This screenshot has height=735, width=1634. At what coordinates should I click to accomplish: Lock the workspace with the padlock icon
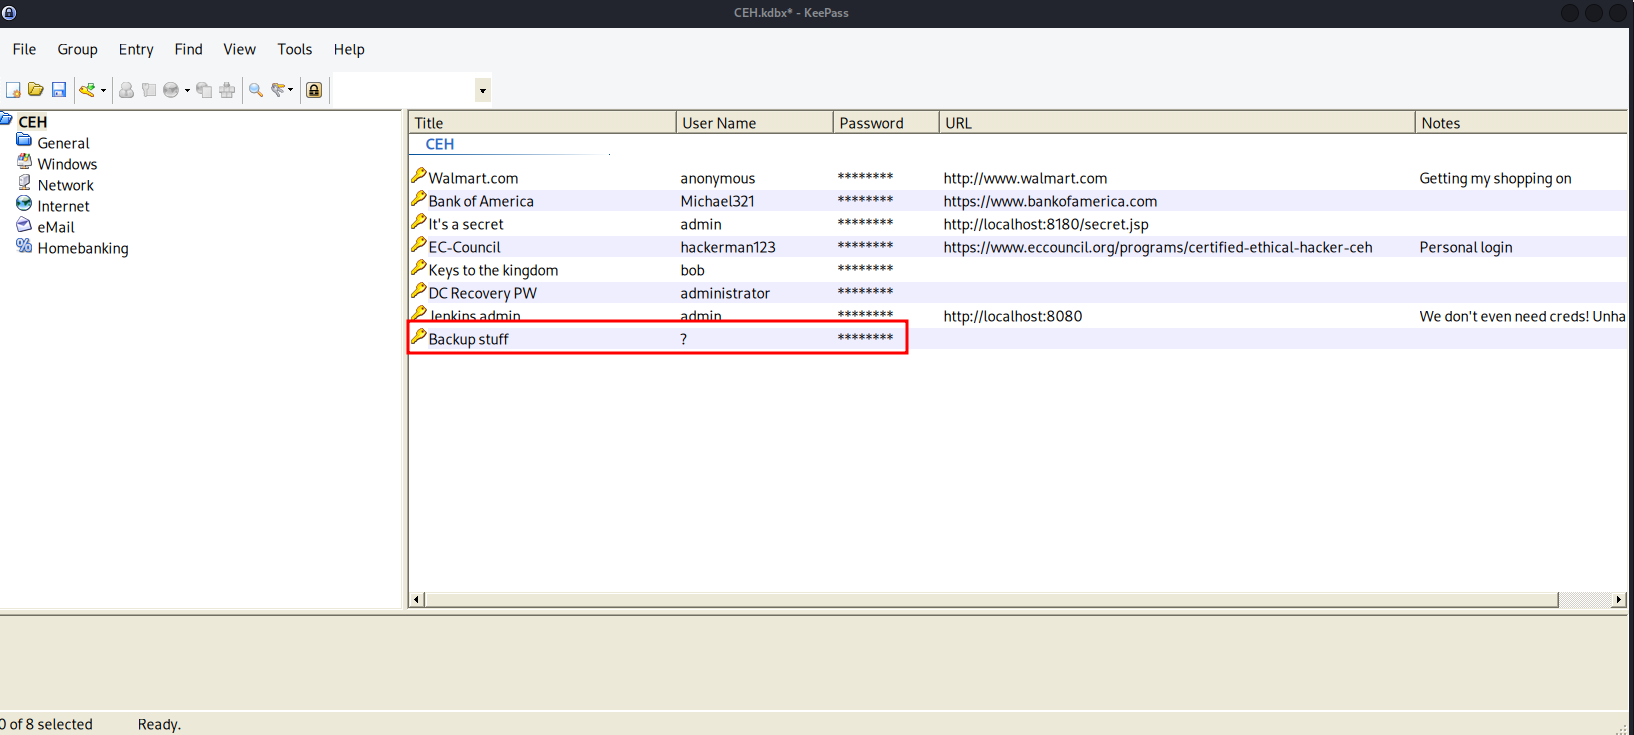(314, 90)
